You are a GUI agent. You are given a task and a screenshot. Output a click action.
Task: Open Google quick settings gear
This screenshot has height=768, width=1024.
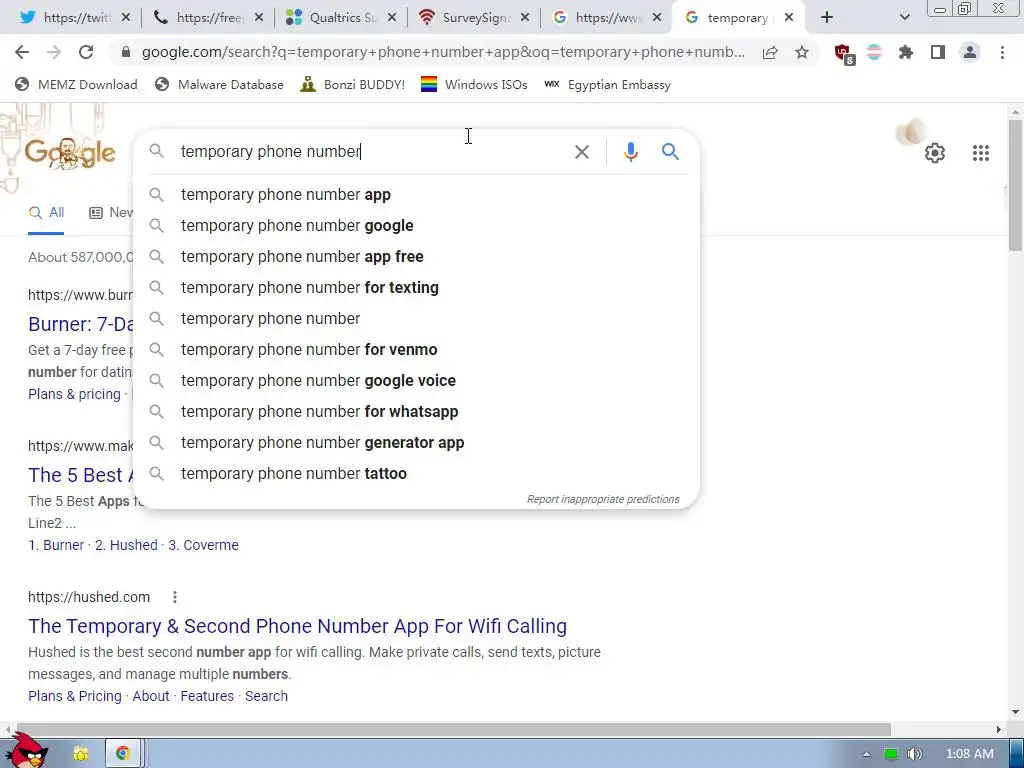click(935, 153)
